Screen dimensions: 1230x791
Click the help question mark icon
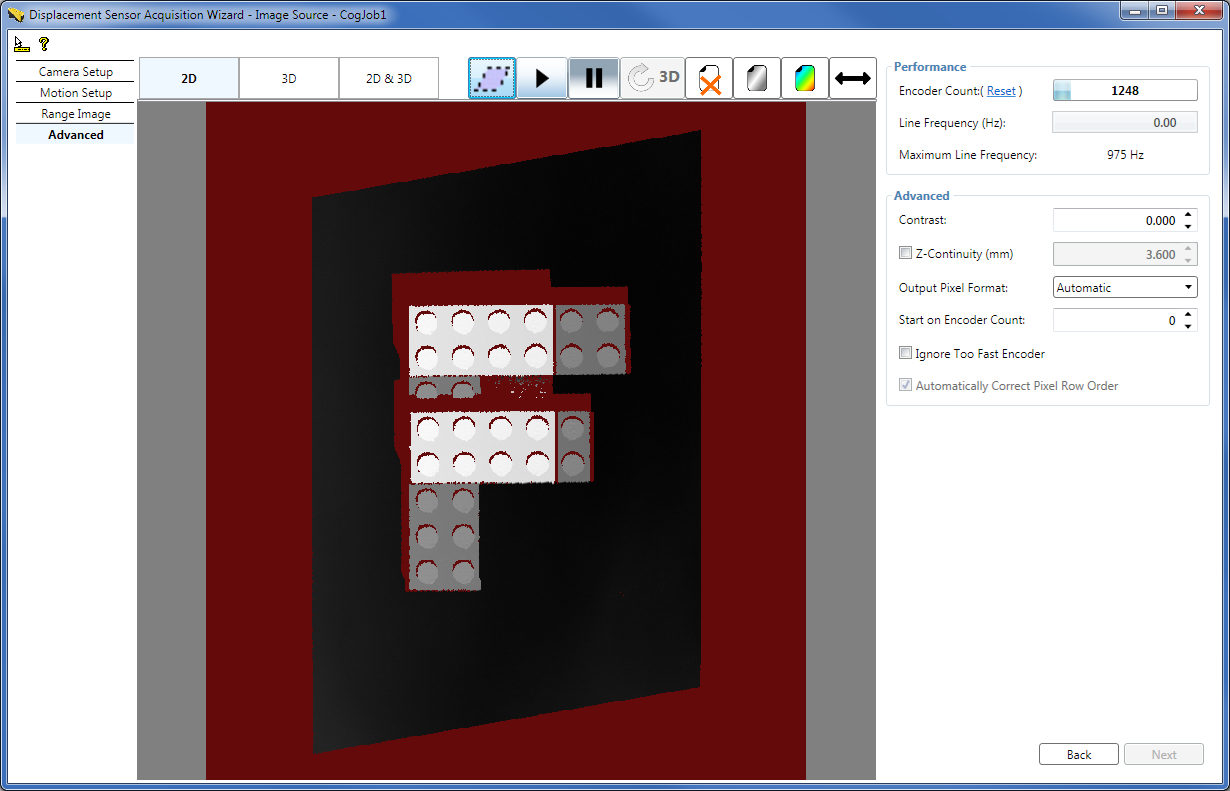[43, 43]
